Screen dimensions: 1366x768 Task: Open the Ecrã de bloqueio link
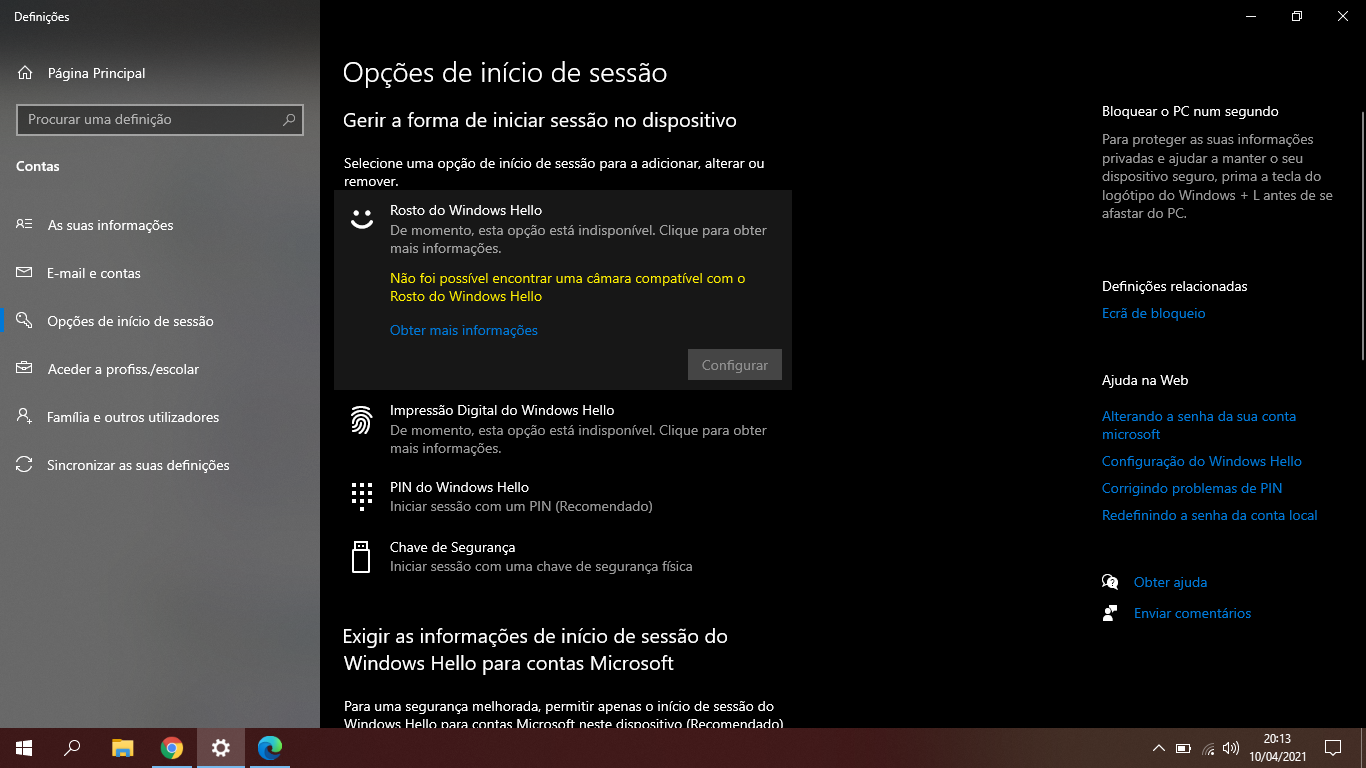point(1153,313)
